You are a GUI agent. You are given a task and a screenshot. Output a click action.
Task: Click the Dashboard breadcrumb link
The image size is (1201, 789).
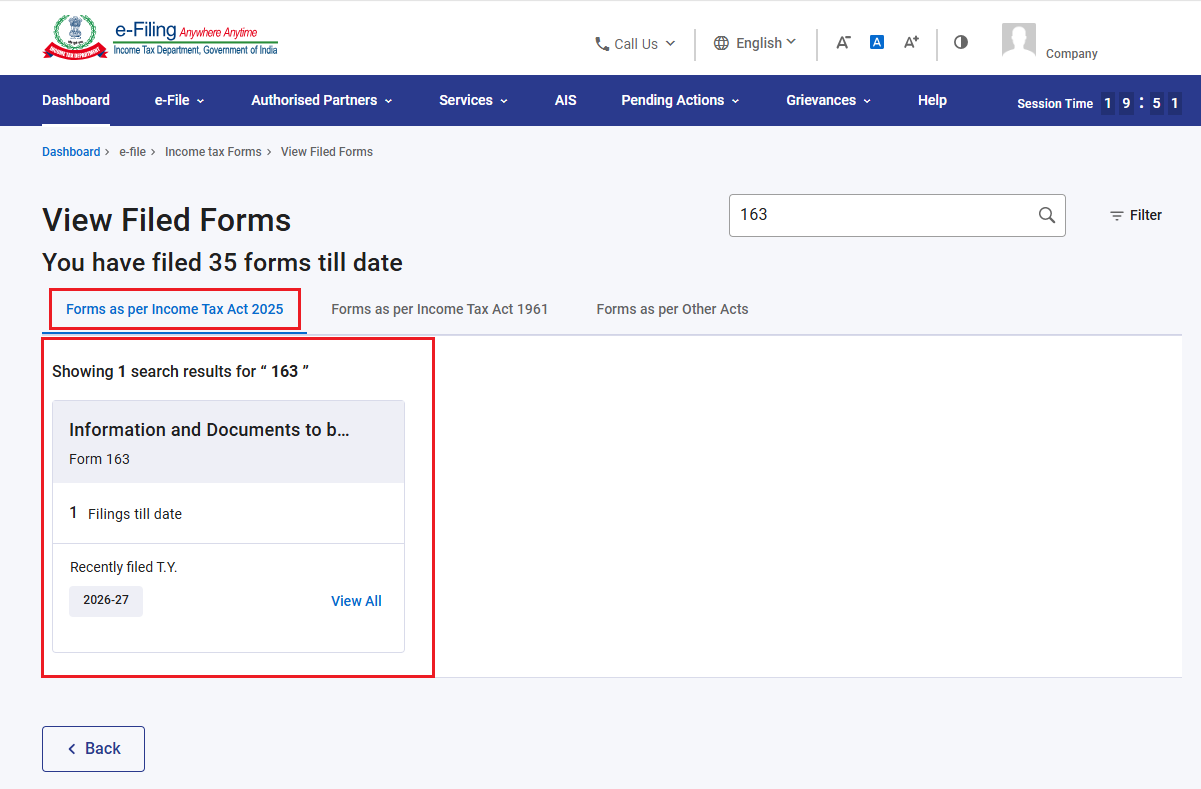click(x=71, y=152)
